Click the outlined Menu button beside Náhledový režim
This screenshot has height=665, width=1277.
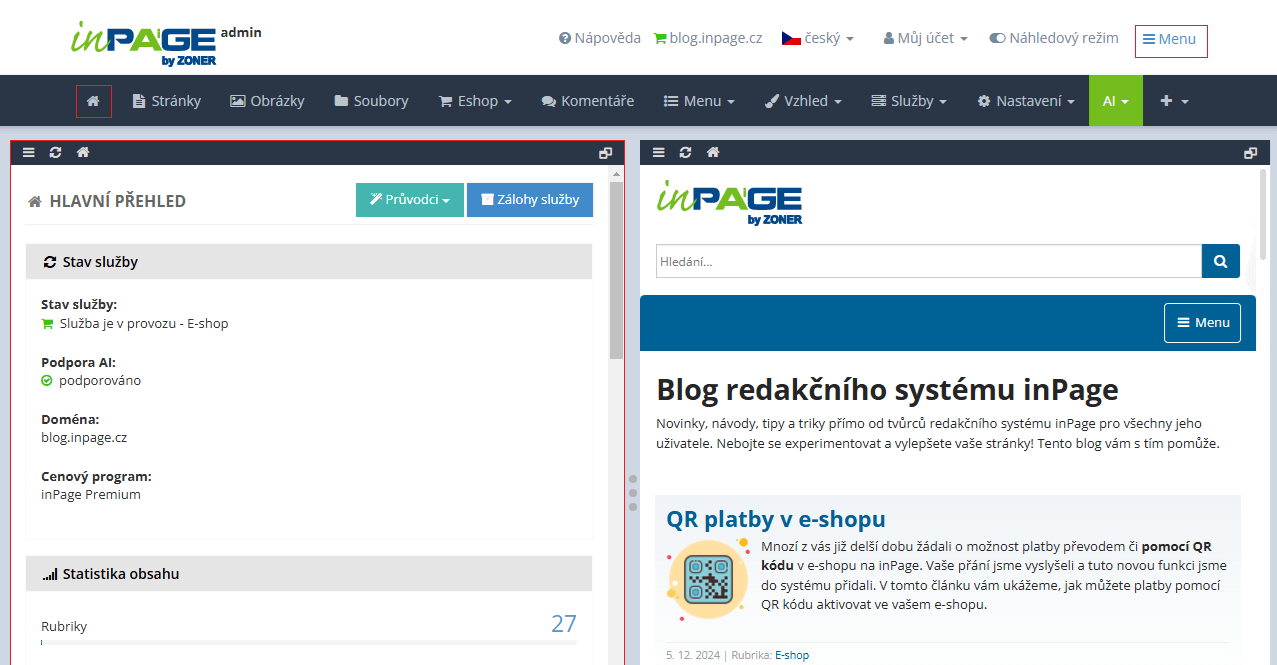pyautogui.click(x=1171, y=41)
